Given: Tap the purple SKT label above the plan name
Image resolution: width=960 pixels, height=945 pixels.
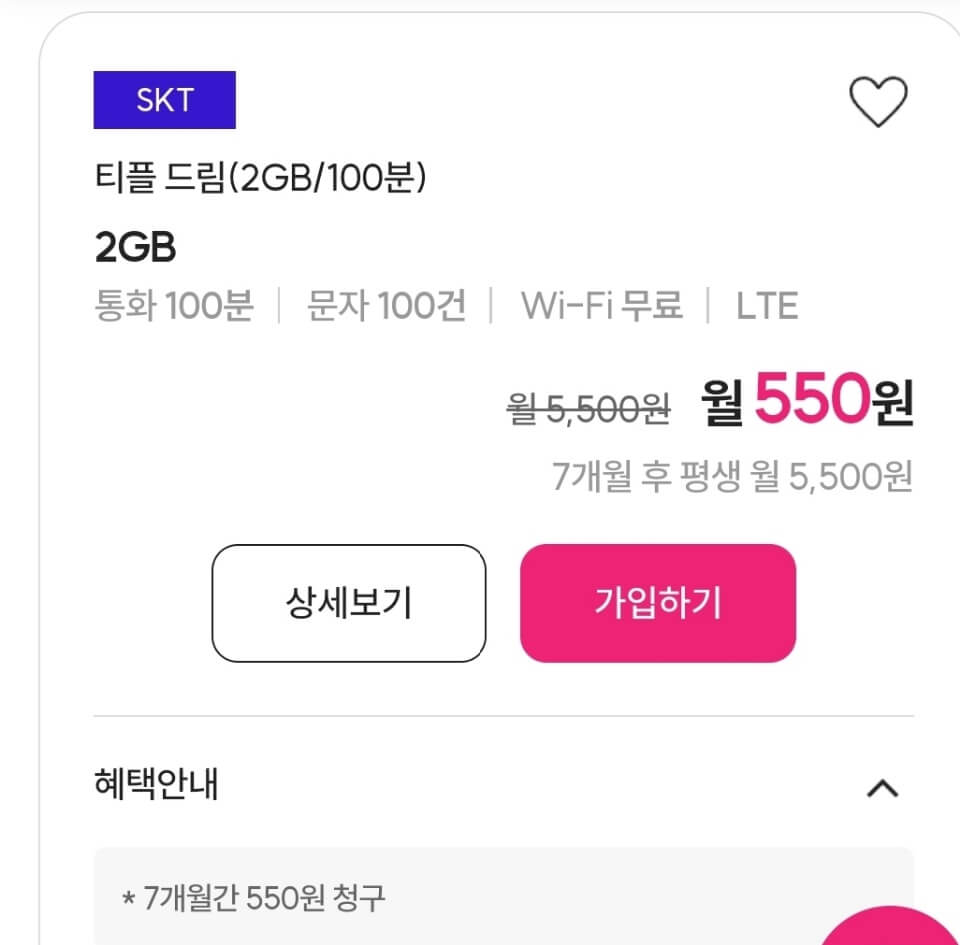Looking at the screenshot, I should pos(163,99).
